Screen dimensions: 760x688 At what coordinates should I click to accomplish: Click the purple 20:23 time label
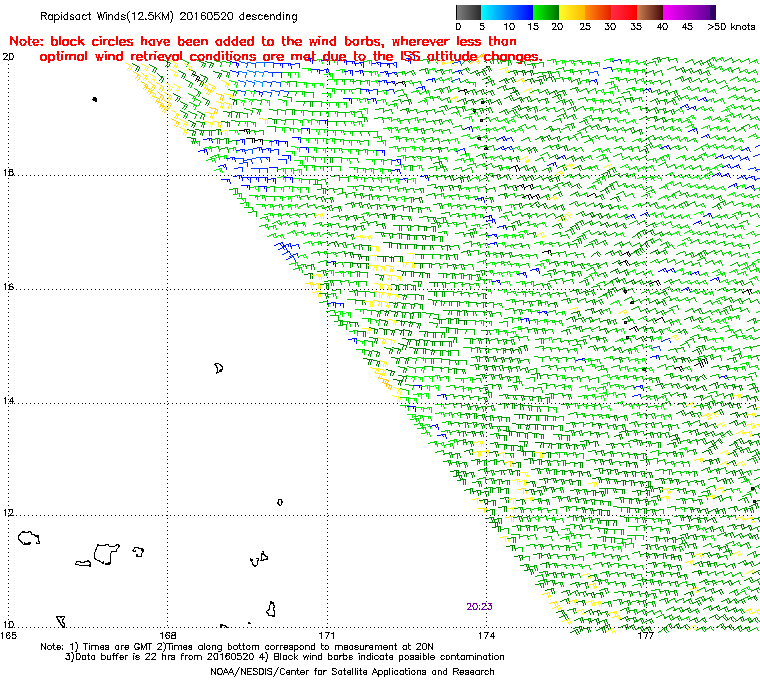coord(479,606)
